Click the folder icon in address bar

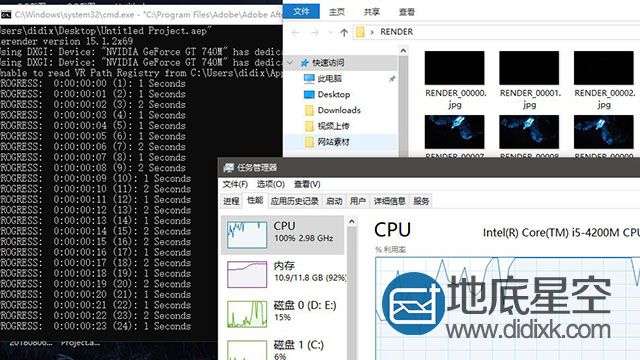tap(360, 32)
